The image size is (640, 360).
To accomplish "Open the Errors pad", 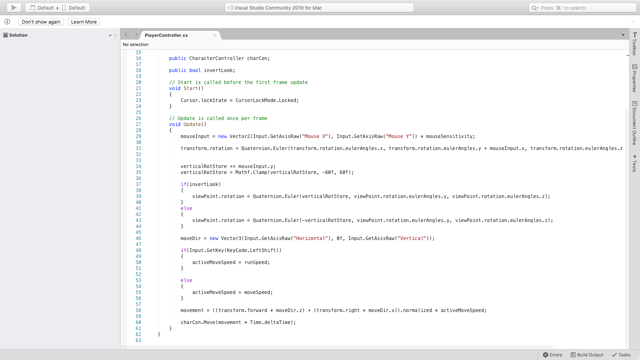I will (x=552, y=355).
